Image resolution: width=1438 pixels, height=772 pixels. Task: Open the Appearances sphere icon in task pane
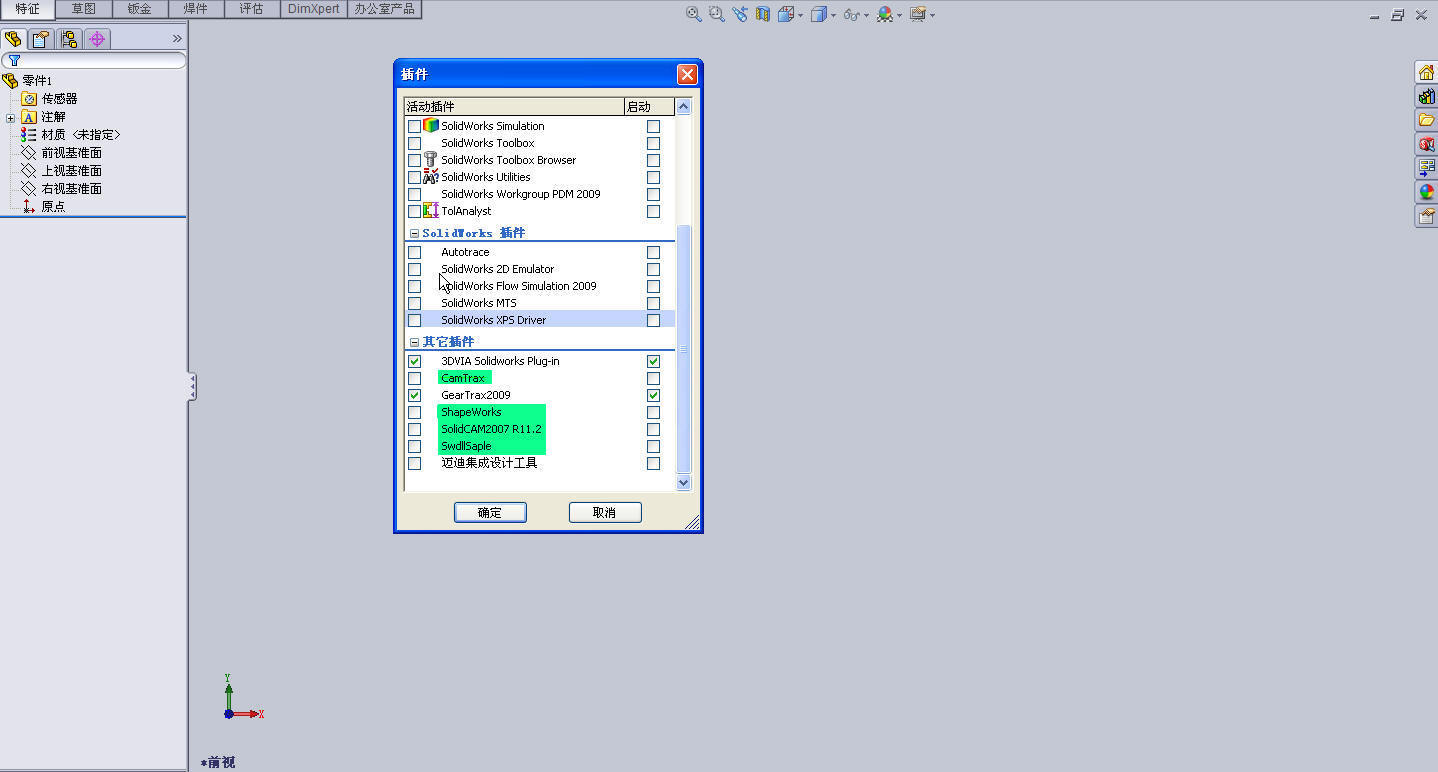pyautogui.click(x=1426, y=192)
